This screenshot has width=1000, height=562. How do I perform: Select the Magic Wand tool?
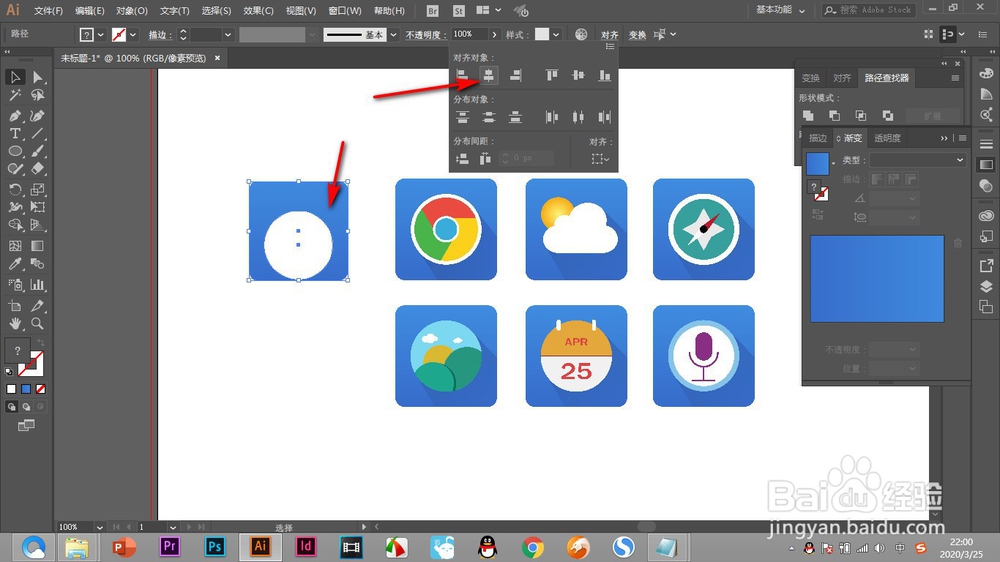click(x=15, y=96)
